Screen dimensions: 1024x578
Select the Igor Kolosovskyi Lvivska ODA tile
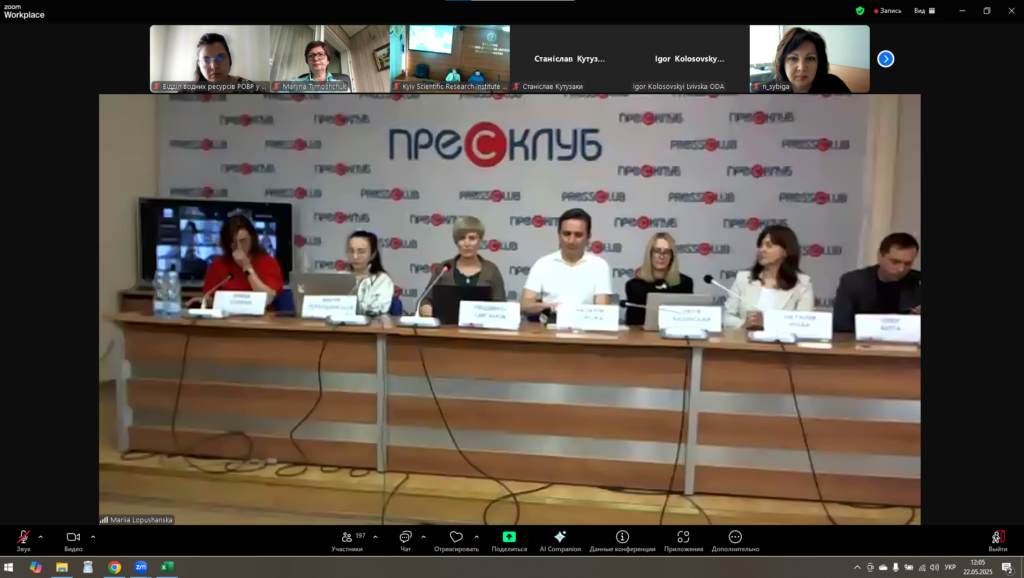click(690, 59)
